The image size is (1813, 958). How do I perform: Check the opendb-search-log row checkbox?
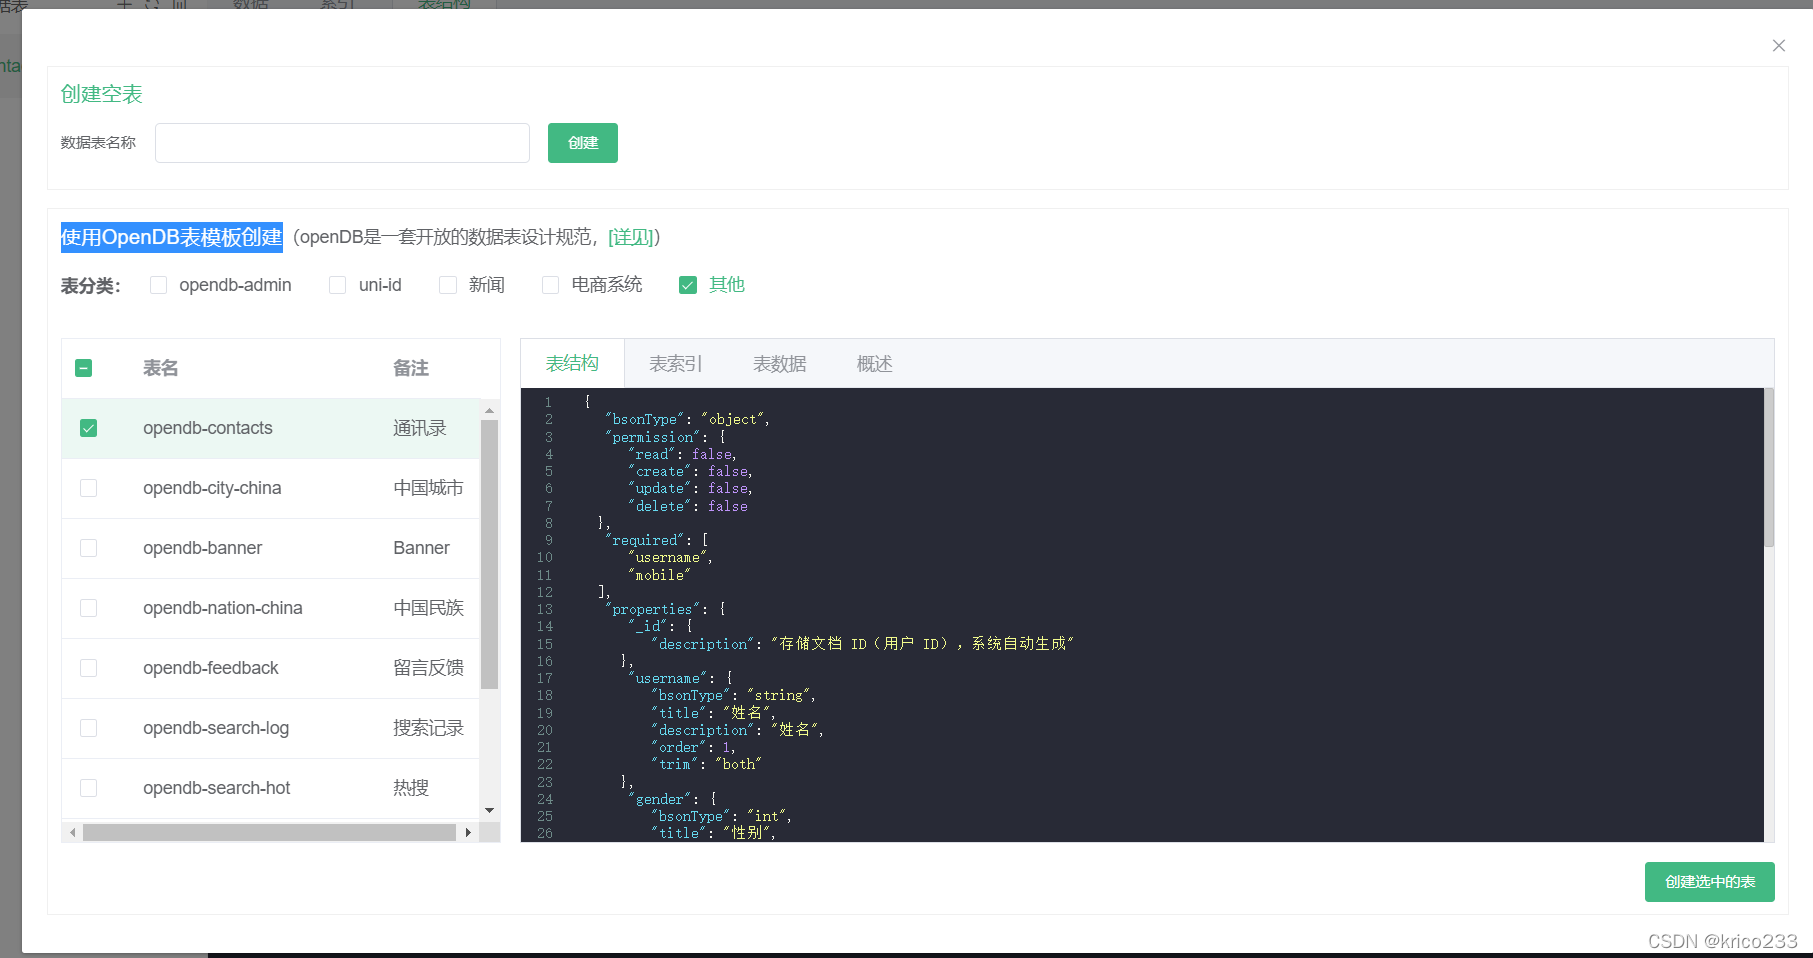pyautogui.click(x=88, y=728)
